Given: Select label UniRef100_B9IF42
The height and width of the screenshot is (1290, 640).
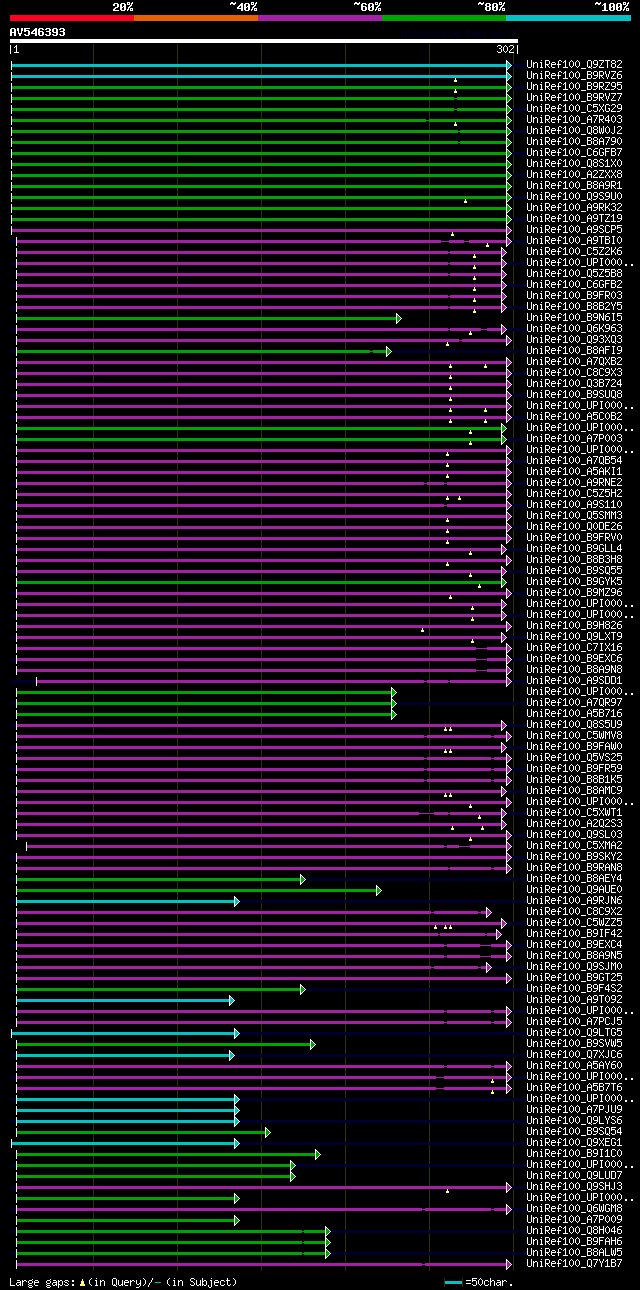Looking at the screenshot, I should tap(574, 933).
